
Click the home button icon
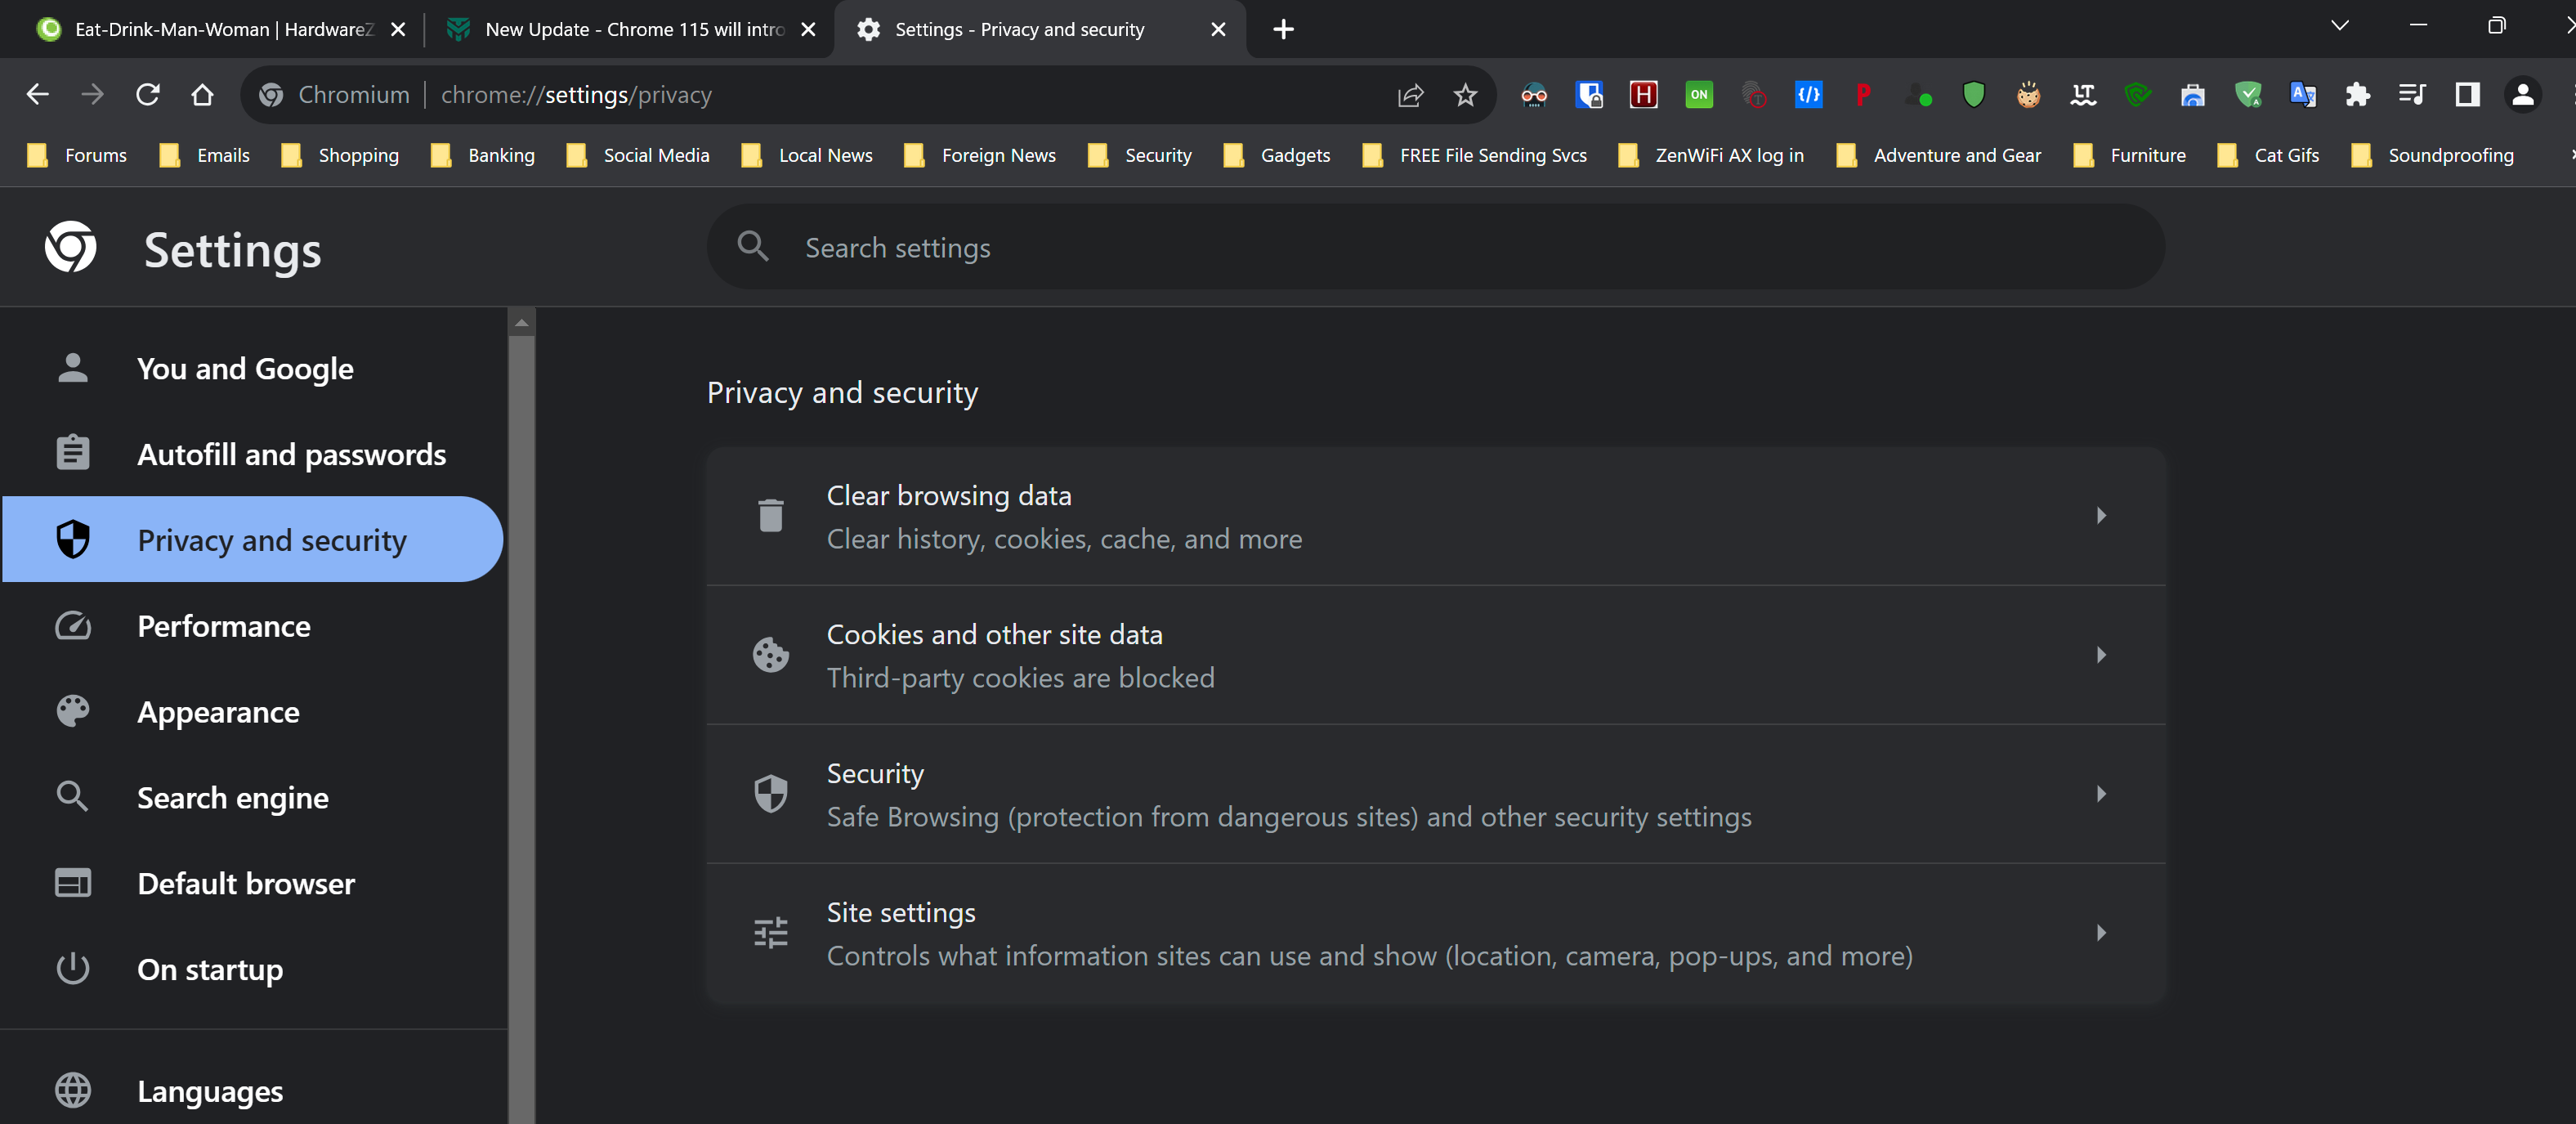point(202,95)
